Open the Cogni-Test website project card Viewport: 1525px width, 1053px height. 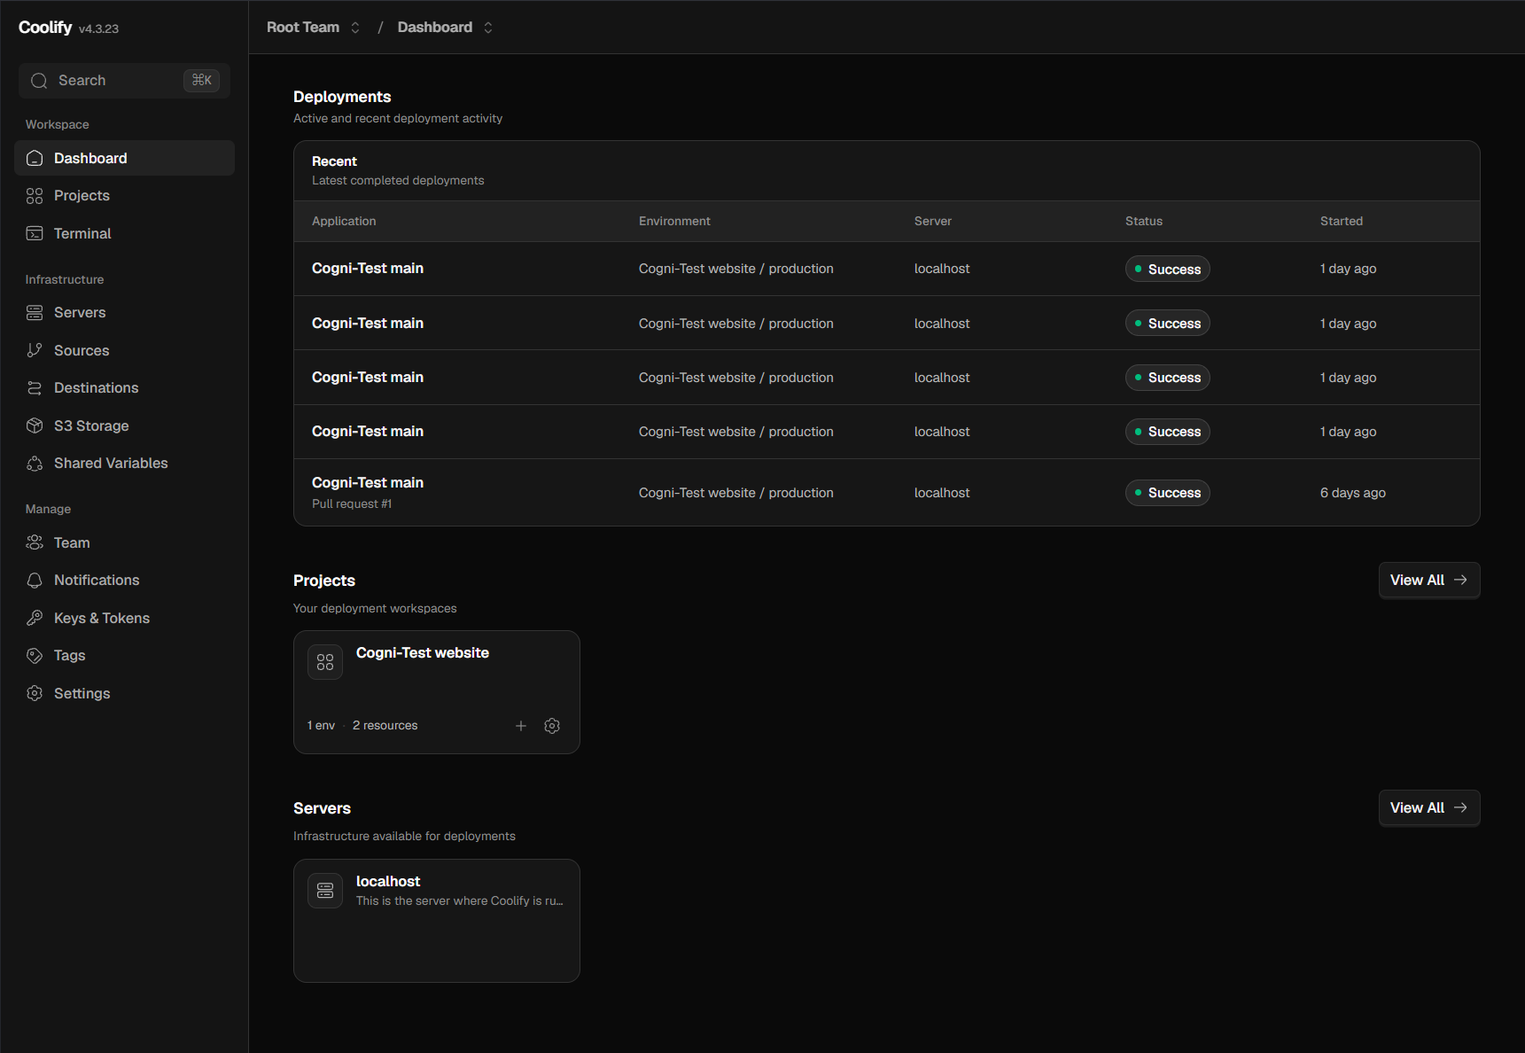tap(436, 692)
